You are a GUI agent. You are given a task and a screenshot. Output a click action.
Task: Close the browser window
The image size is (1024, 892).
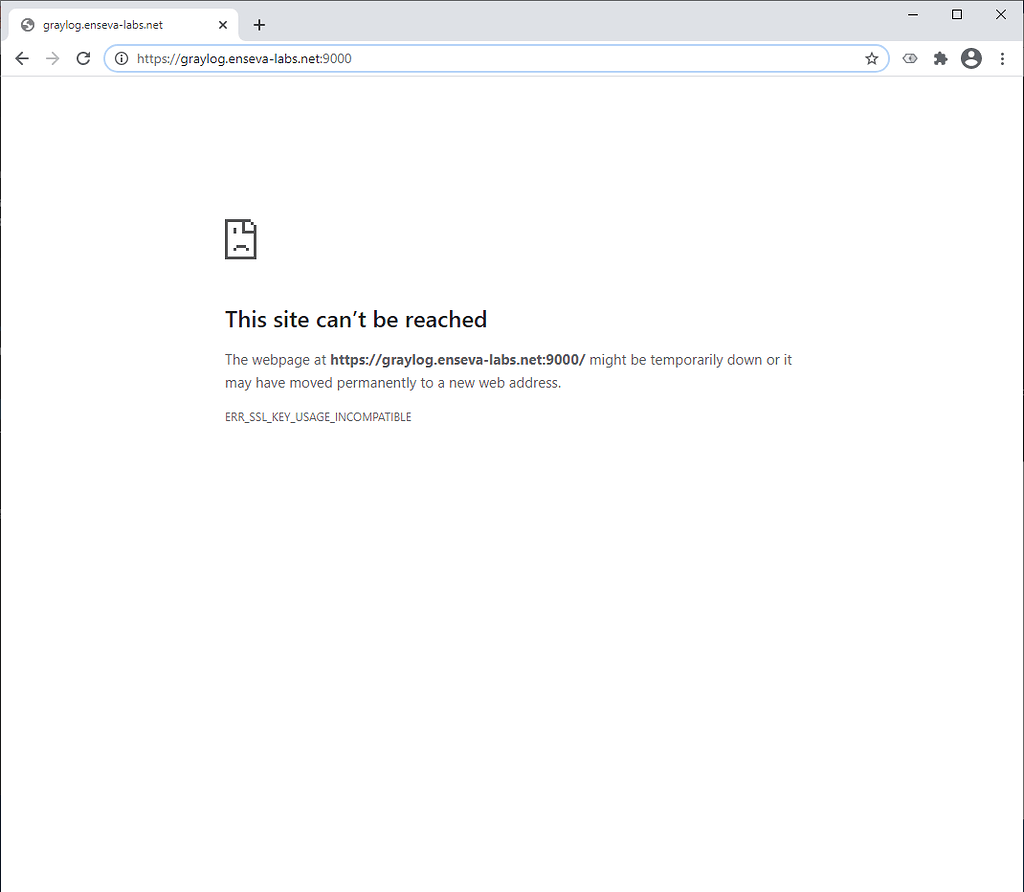[1000, 14]
